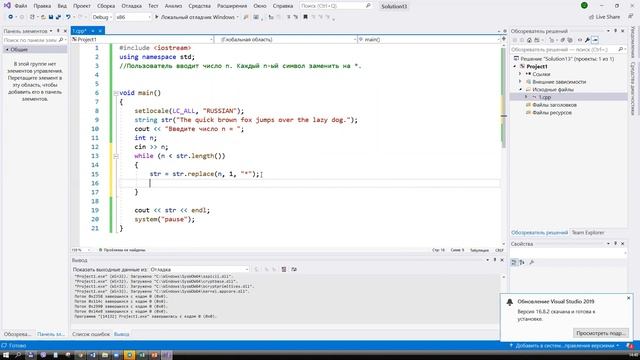This screenshot has width=640, height=360.
Task: Click the taskbar search icon
Action: click(x=18, y=355)
